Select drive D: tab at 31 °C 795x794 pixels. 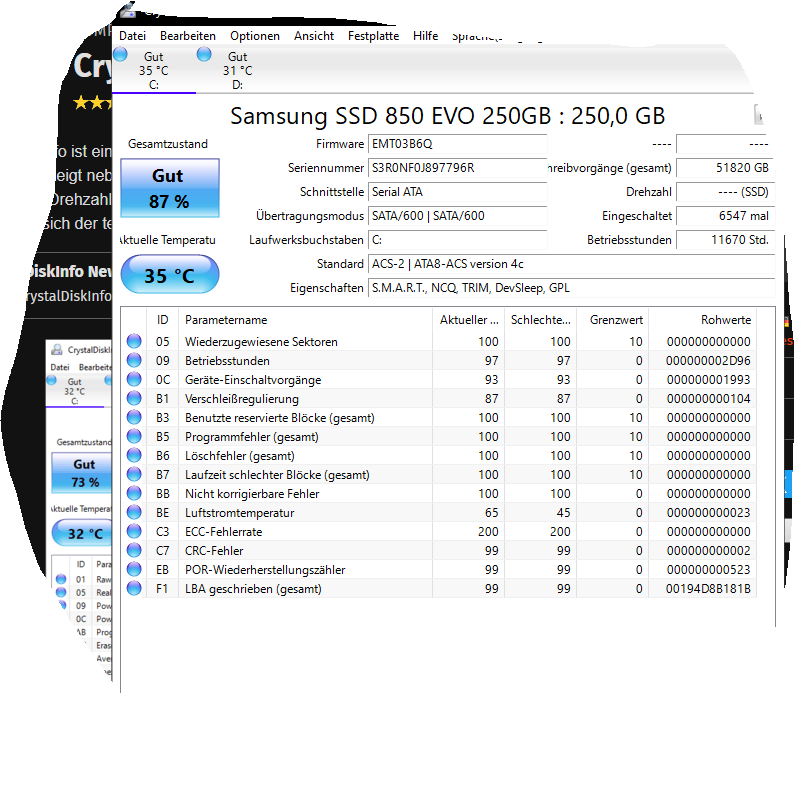click(x=237, y=70)
